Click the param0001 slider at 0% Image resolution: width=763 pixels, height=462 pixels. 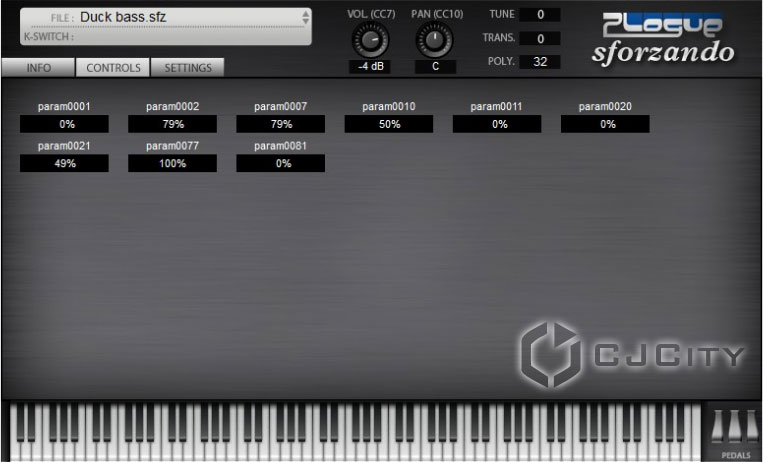66,124
